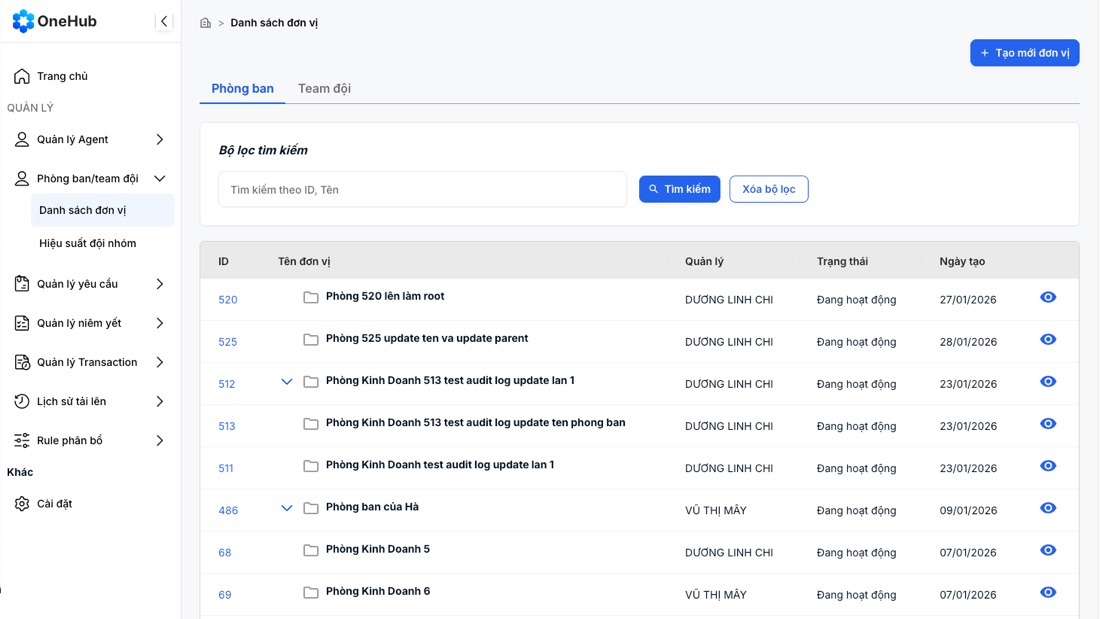This screenshot has height=619, width=1100.
Task: Click folder icon of Phòng Kinh Doanh 6
Action: click(311, 592)
